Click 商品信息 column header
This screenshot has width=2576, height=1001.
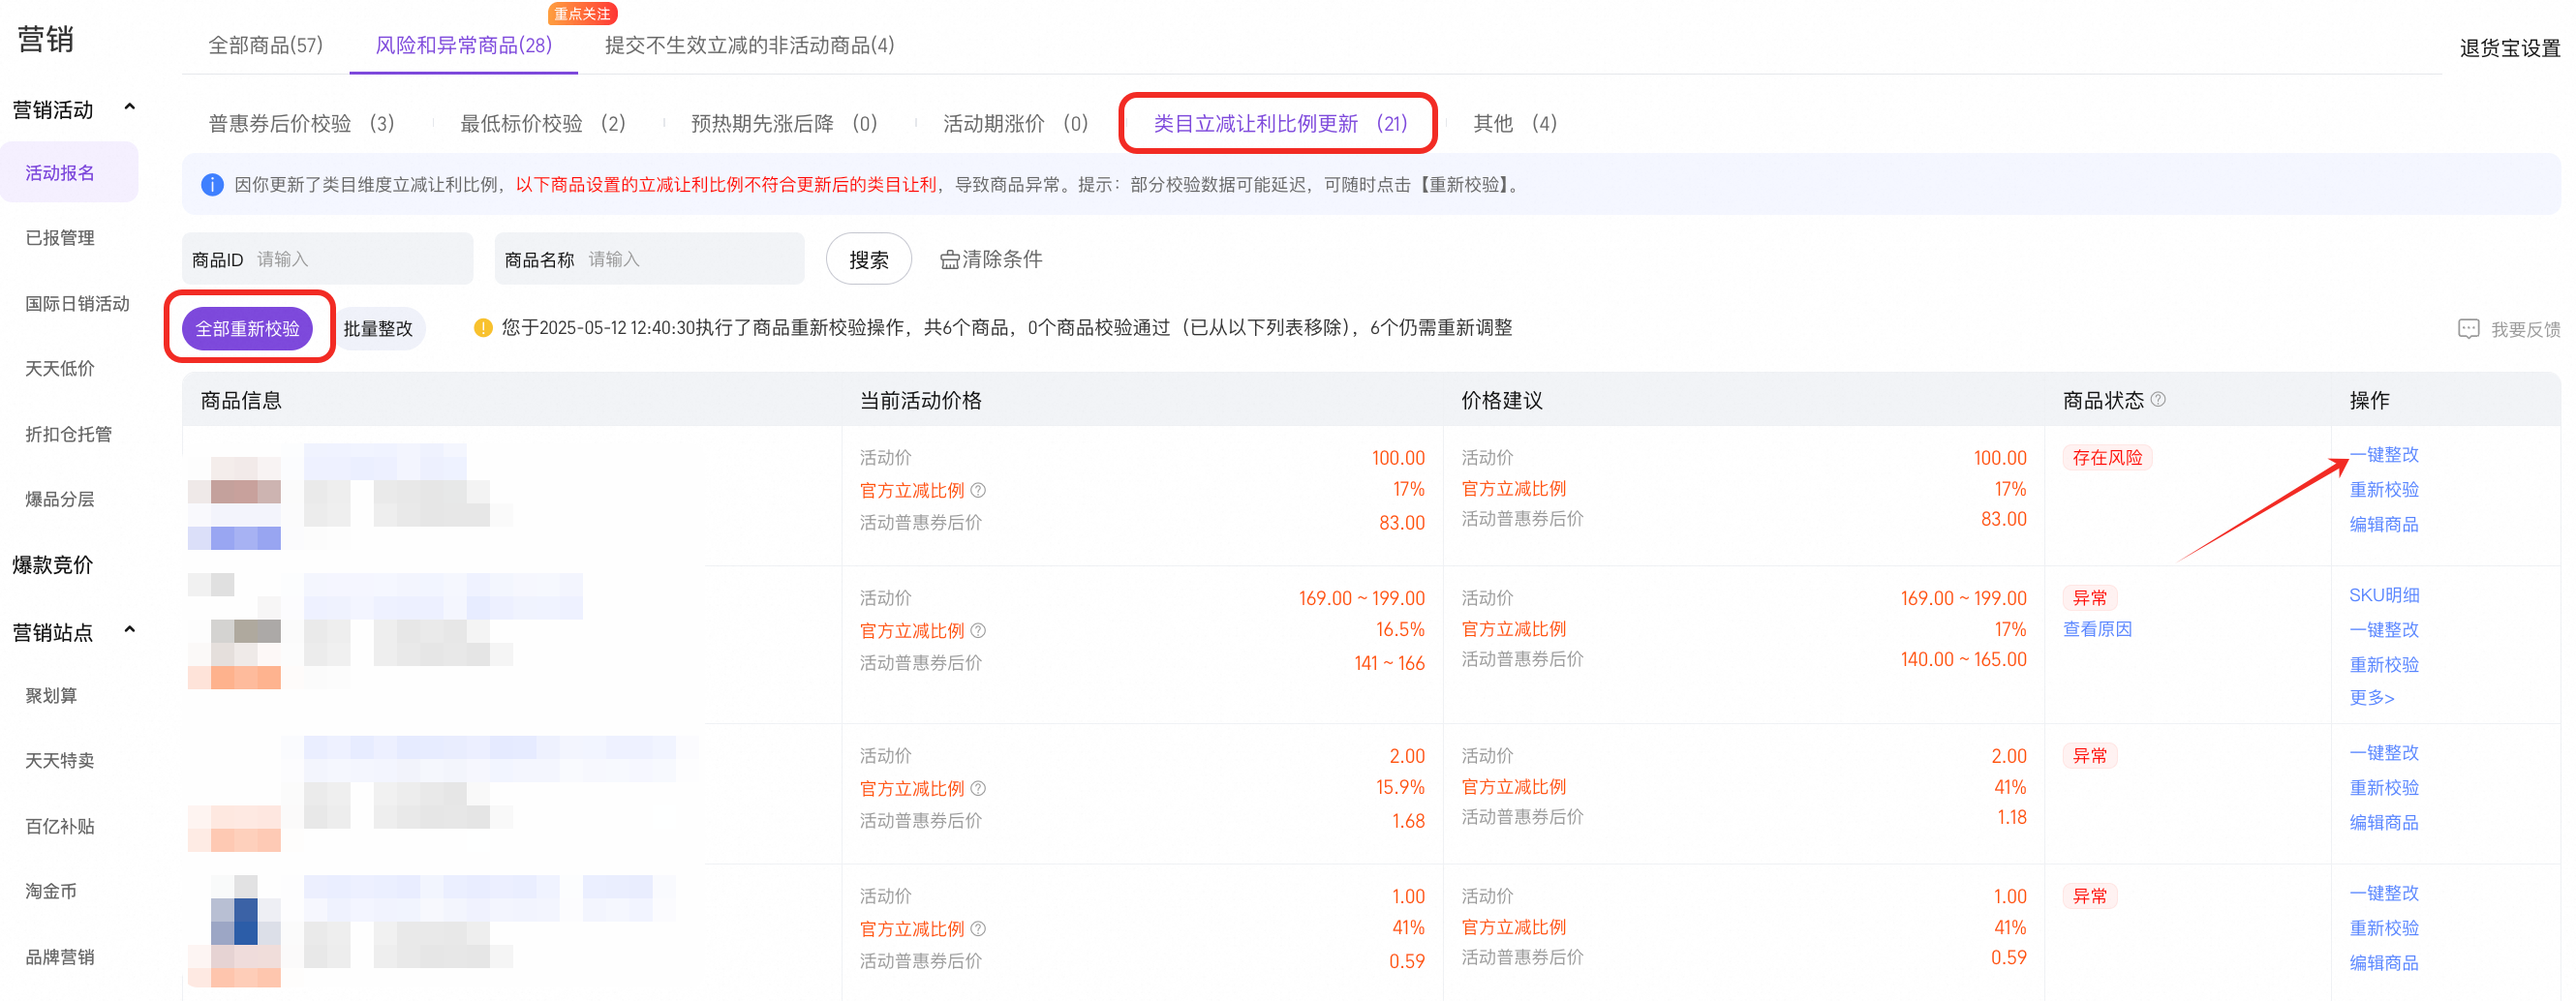[x=241, y=400]
